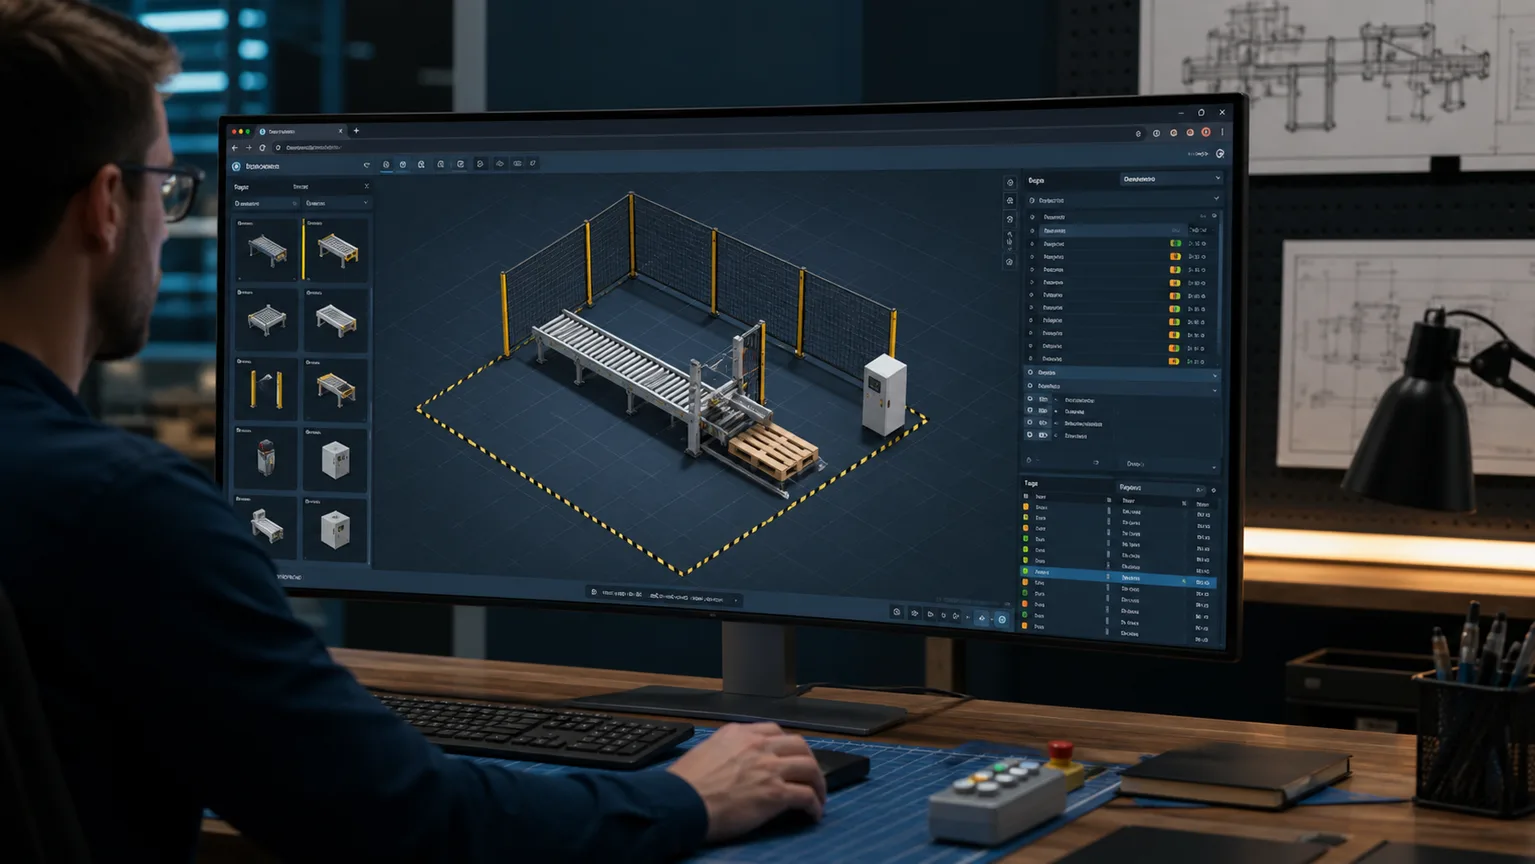Toggle the all-green status switch in the object tree

coord(1175,243)
